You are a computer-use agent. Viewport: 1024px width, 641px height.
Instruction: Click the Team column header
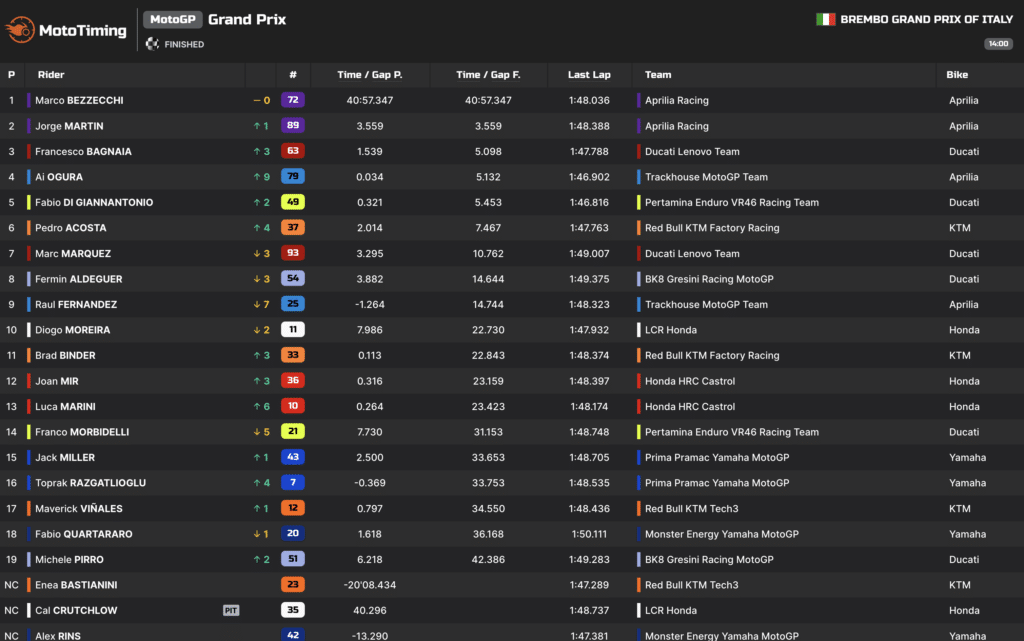click(x=658, y=74)
